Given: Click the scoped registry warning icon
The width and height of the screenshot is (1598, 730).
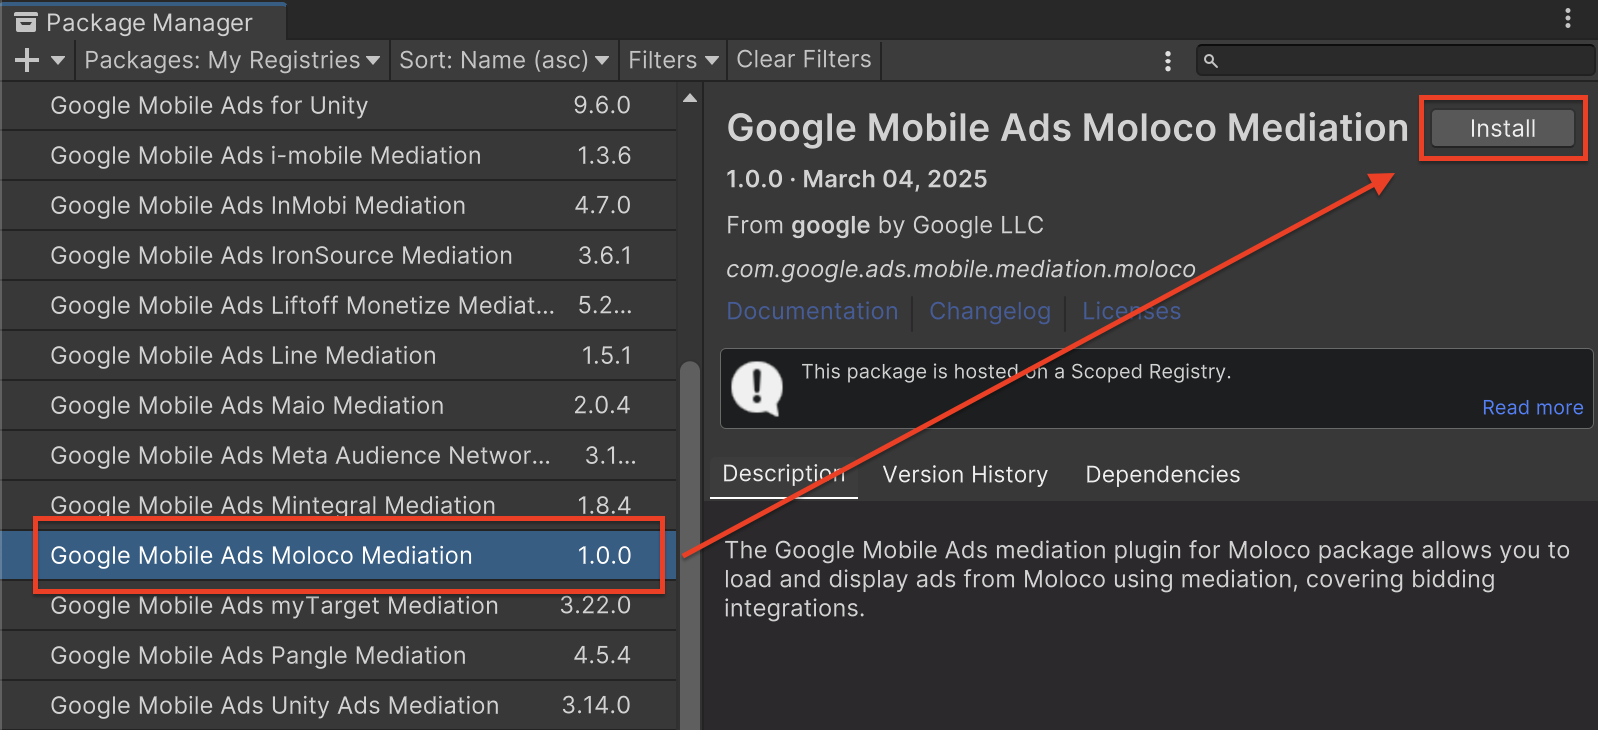Looking at the screenshot, I should coord(757,388).
